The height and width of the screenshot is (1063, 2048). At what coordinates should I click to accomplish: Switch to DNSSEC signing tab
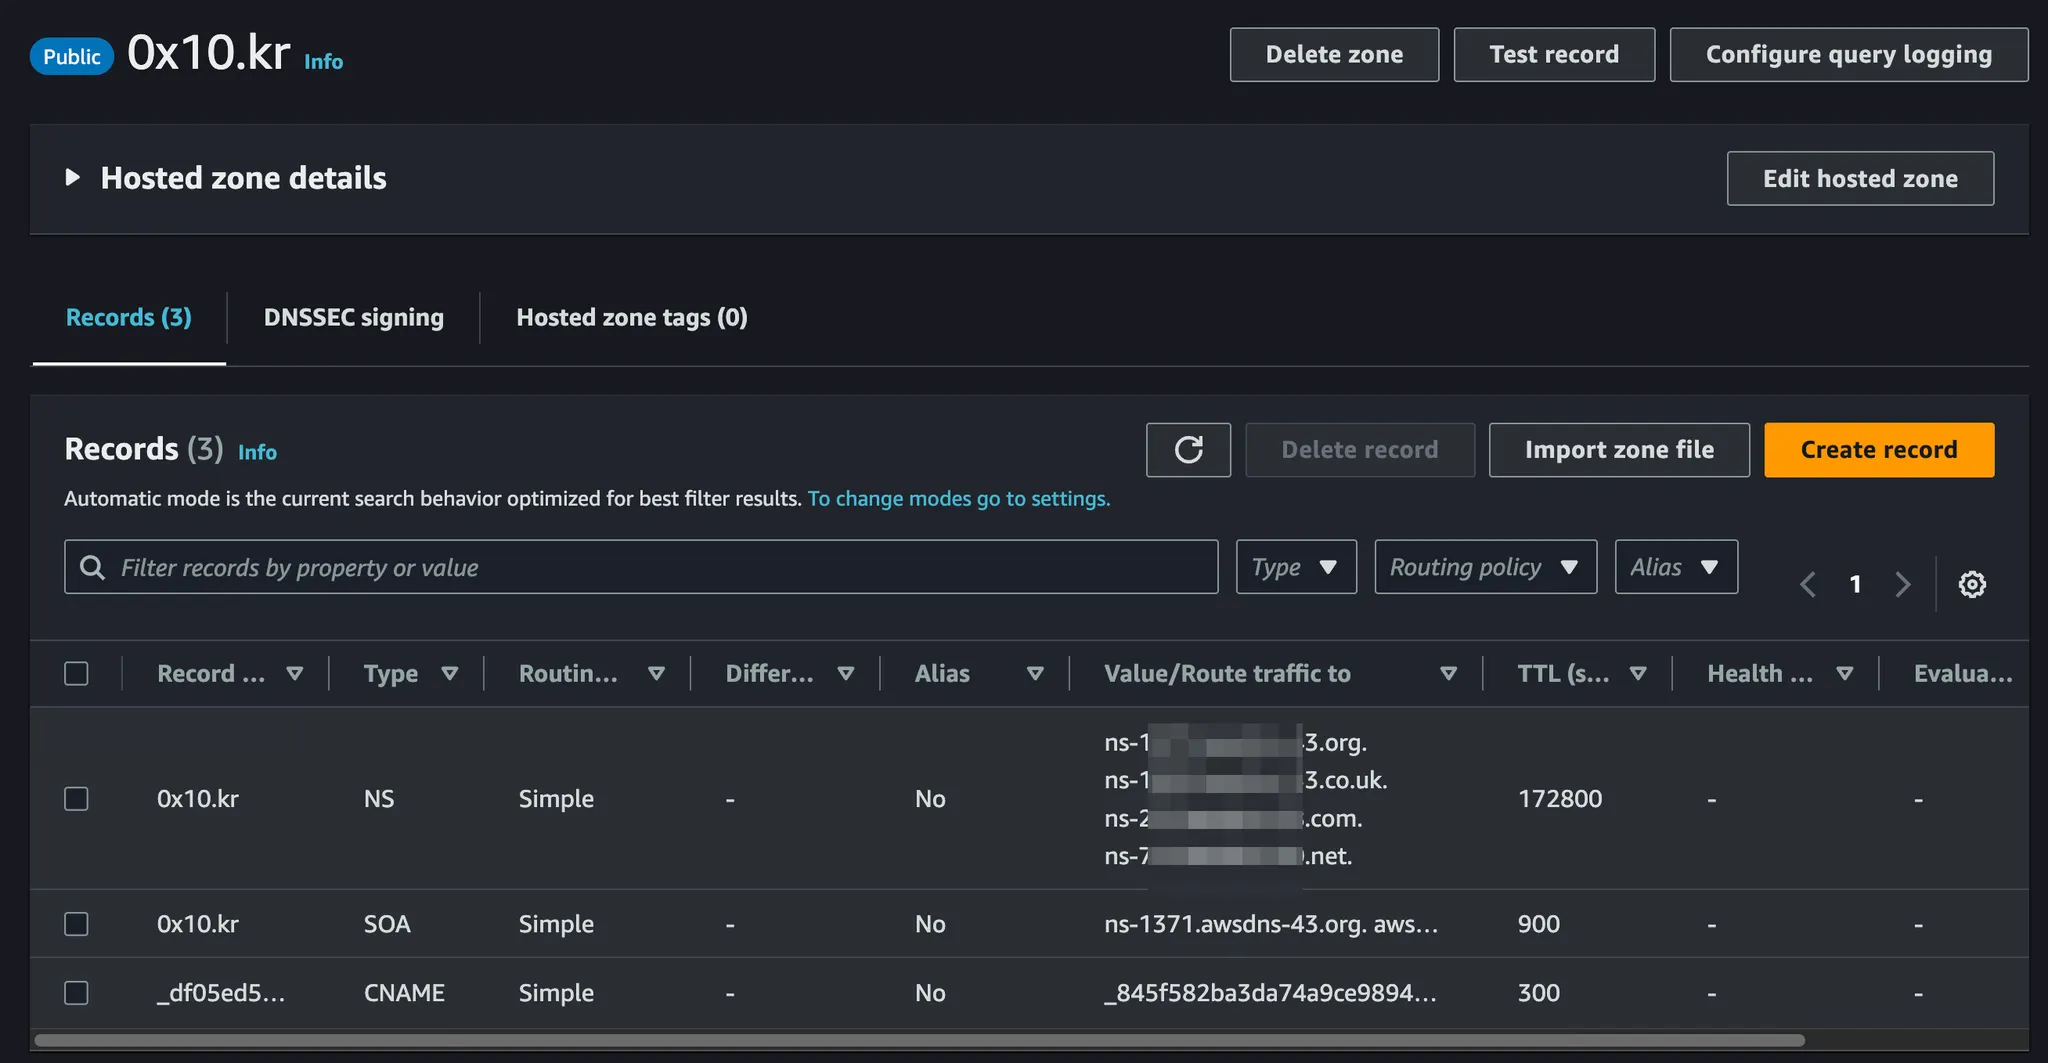353,317
